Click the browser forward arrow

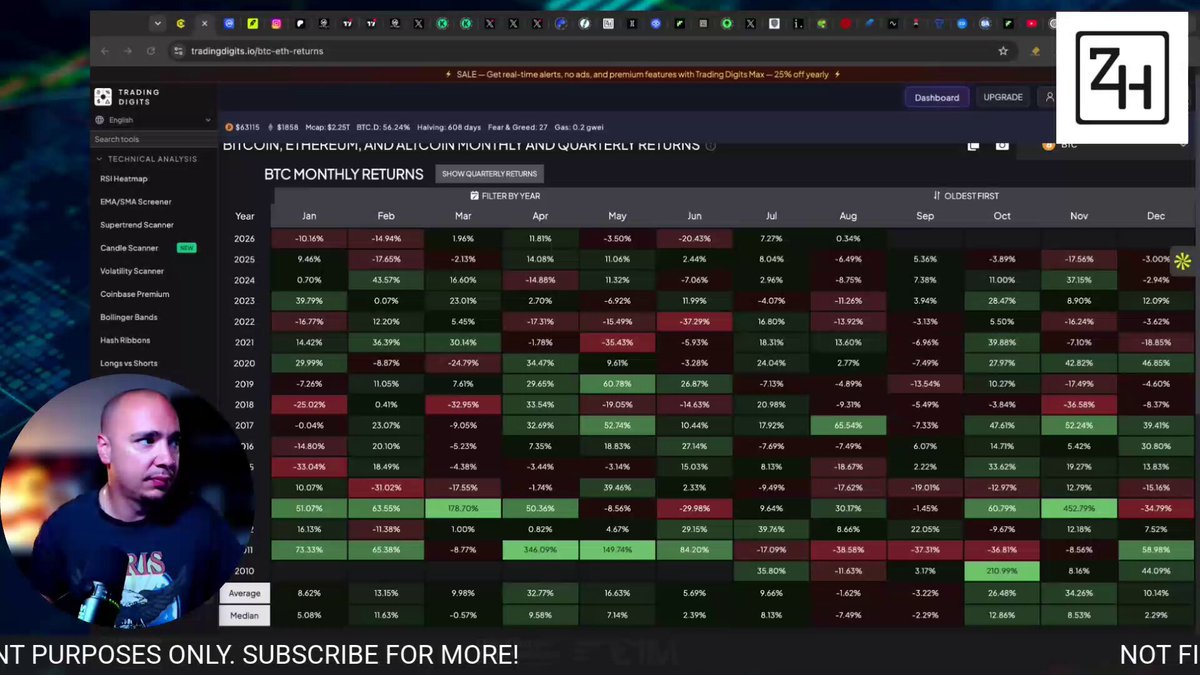coord(128,51)
